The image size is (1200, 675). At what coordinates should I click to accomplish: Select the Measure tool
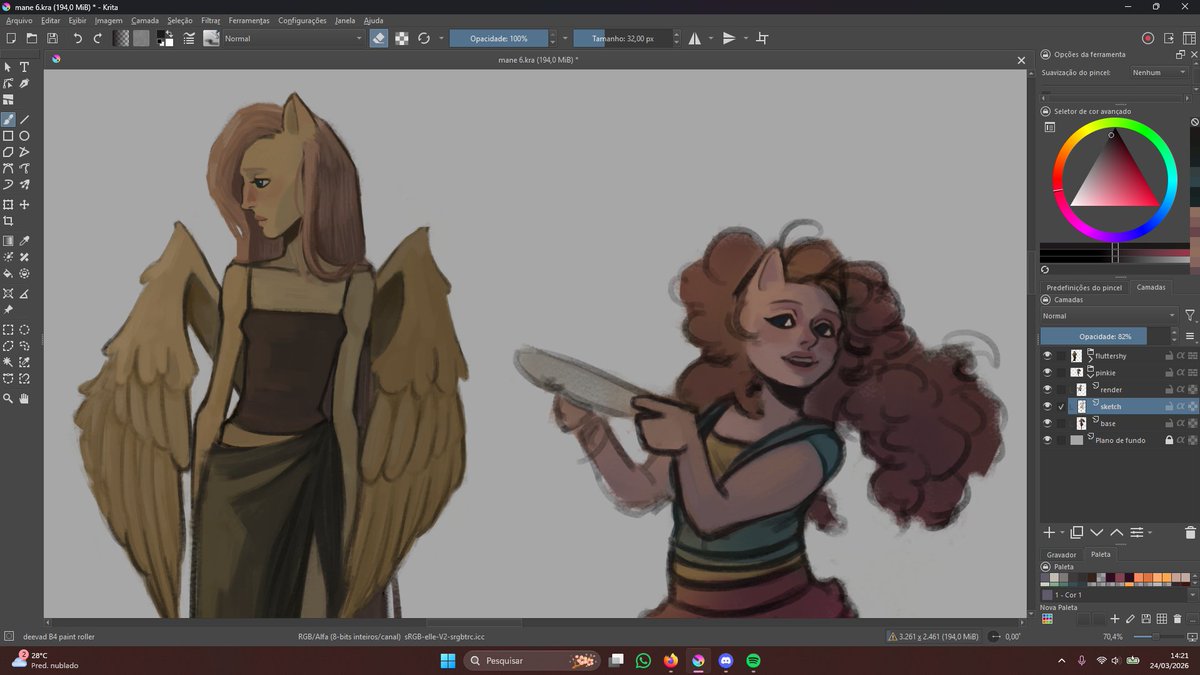pyautogui.click(x=25, y=294)
